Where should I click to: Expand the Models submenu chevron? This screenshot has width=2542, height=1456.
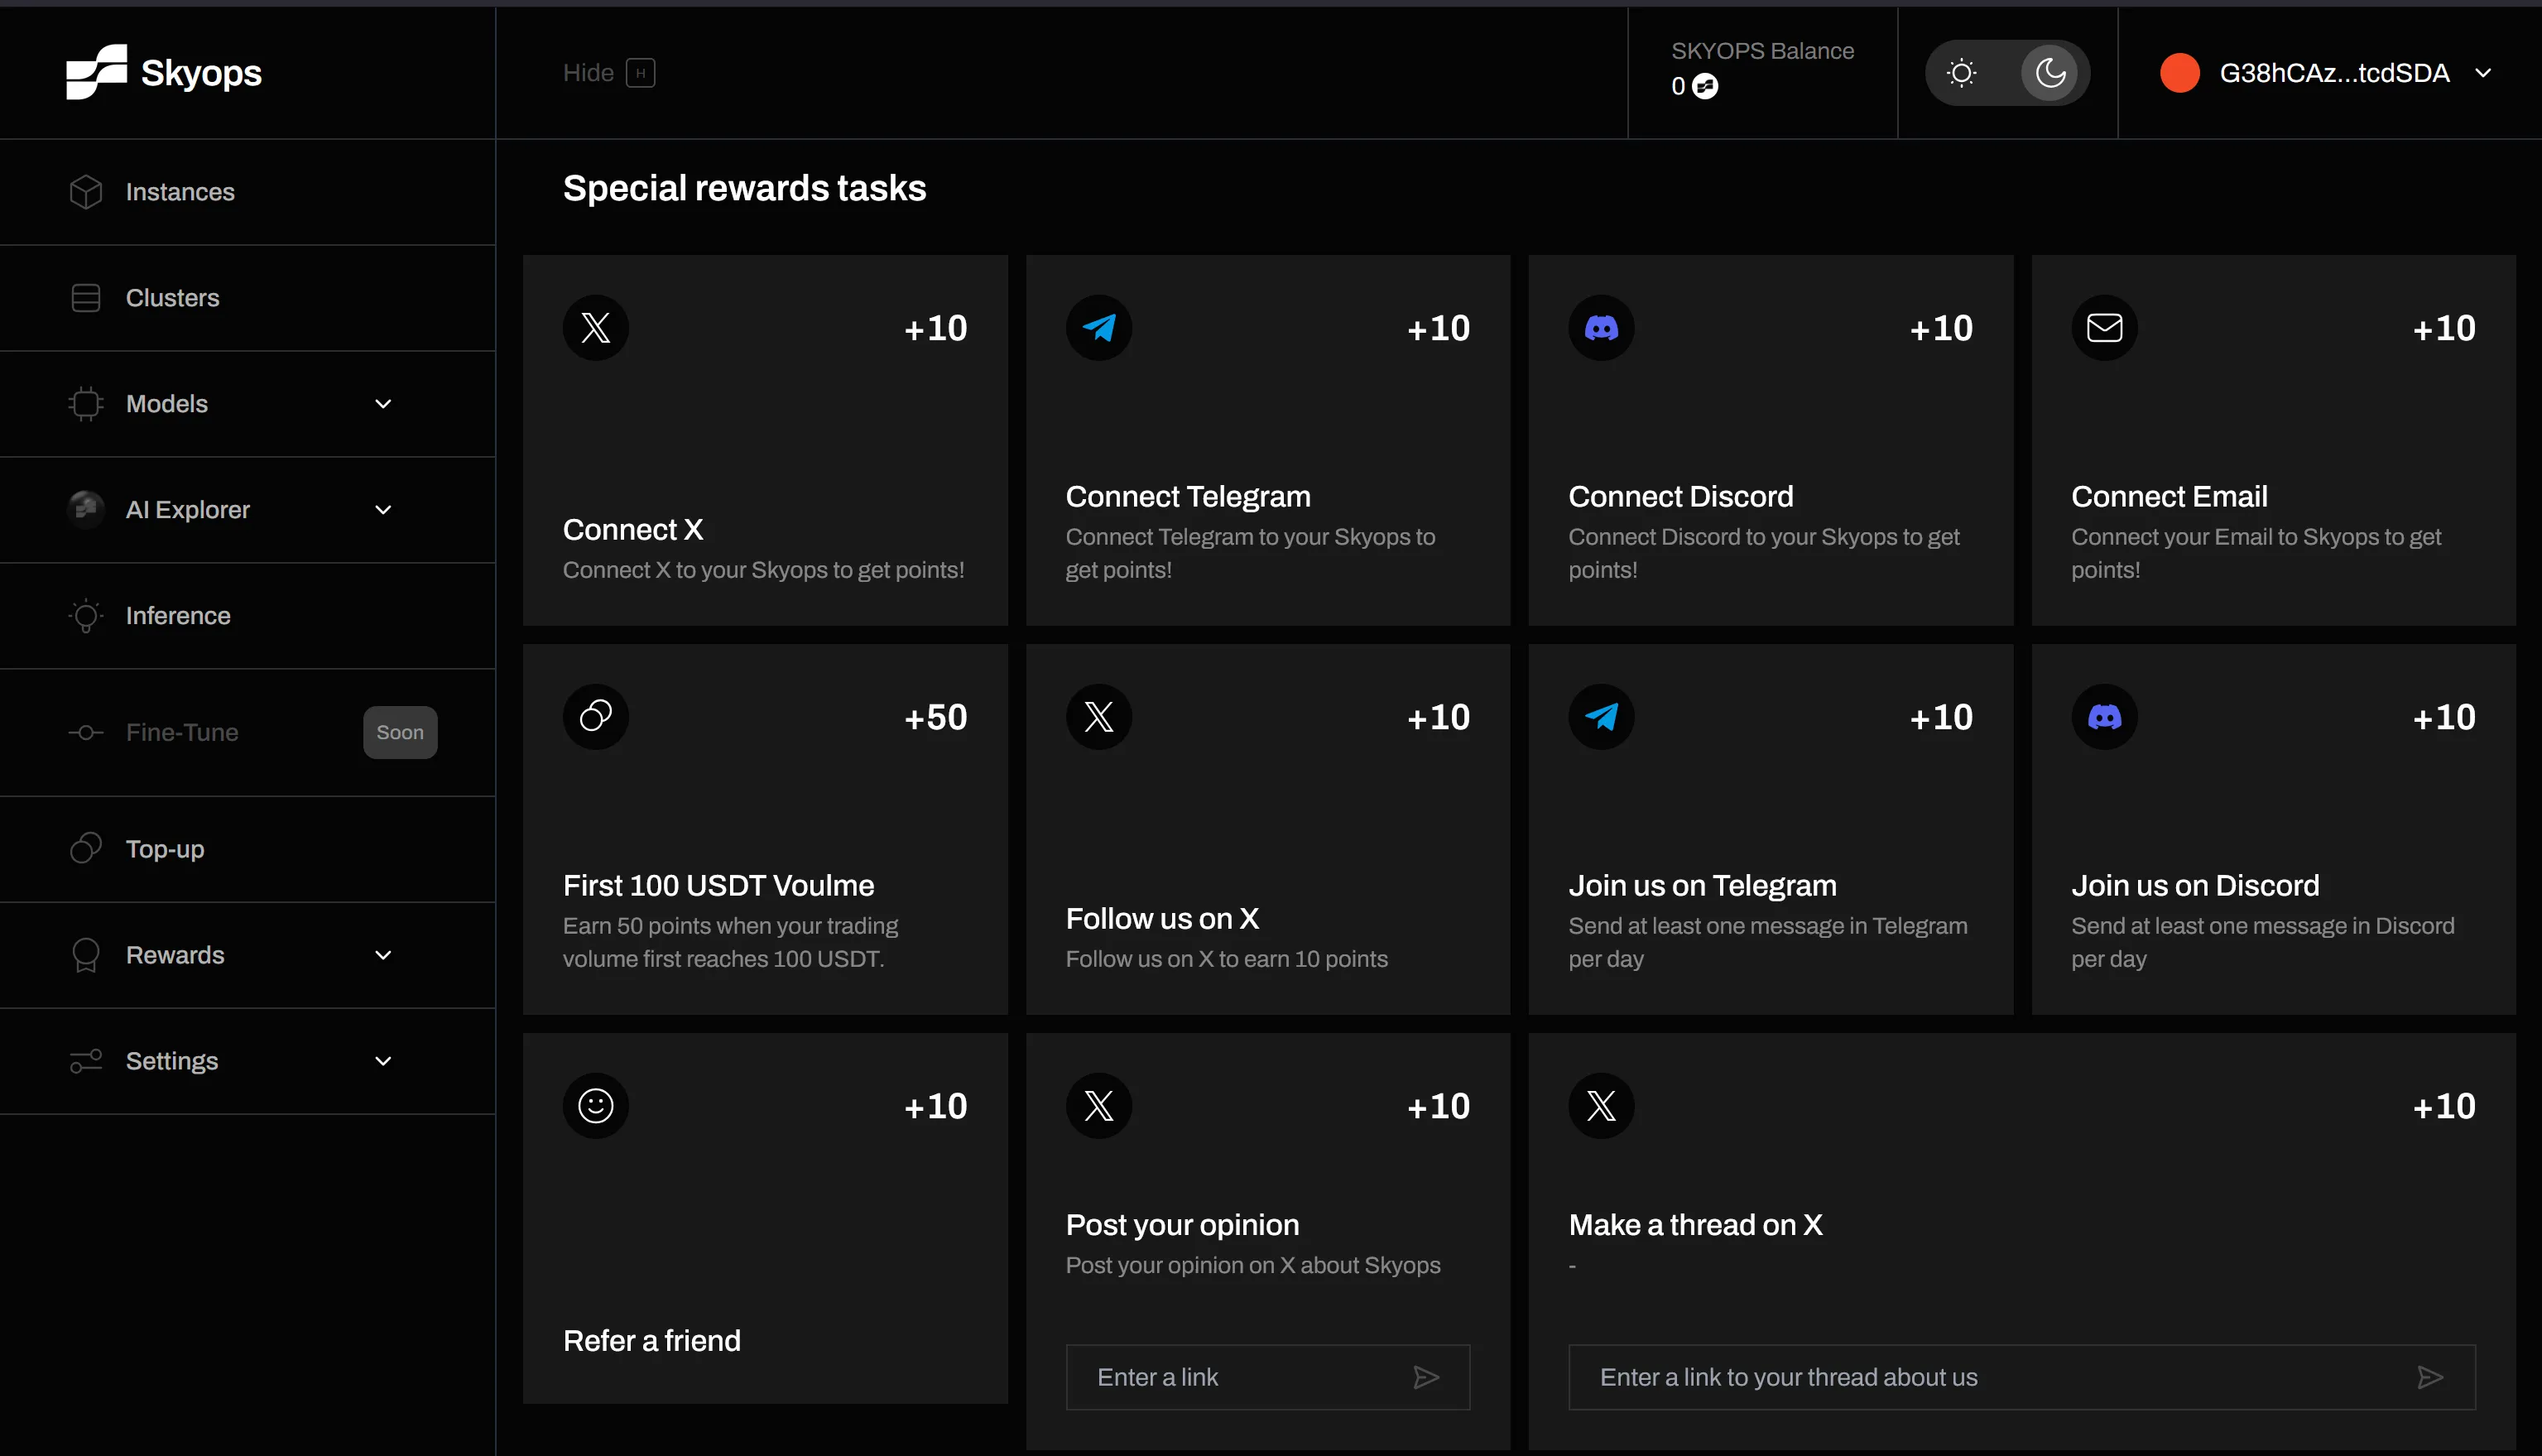coord(383,404)
